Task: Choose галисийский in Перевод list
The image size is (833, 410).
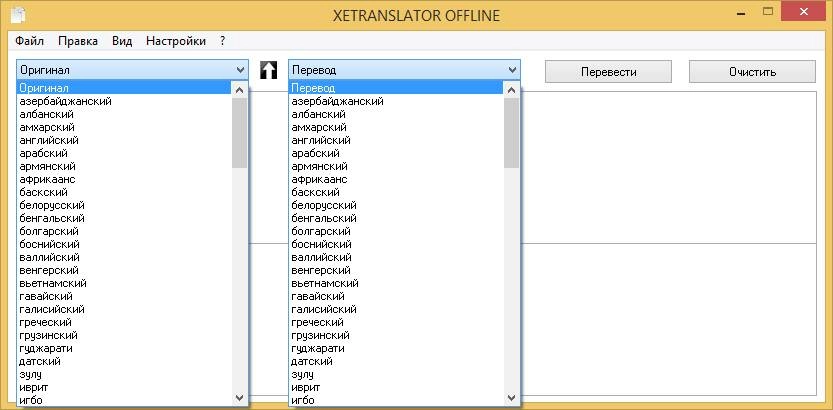Action: (x=396, y=309)
